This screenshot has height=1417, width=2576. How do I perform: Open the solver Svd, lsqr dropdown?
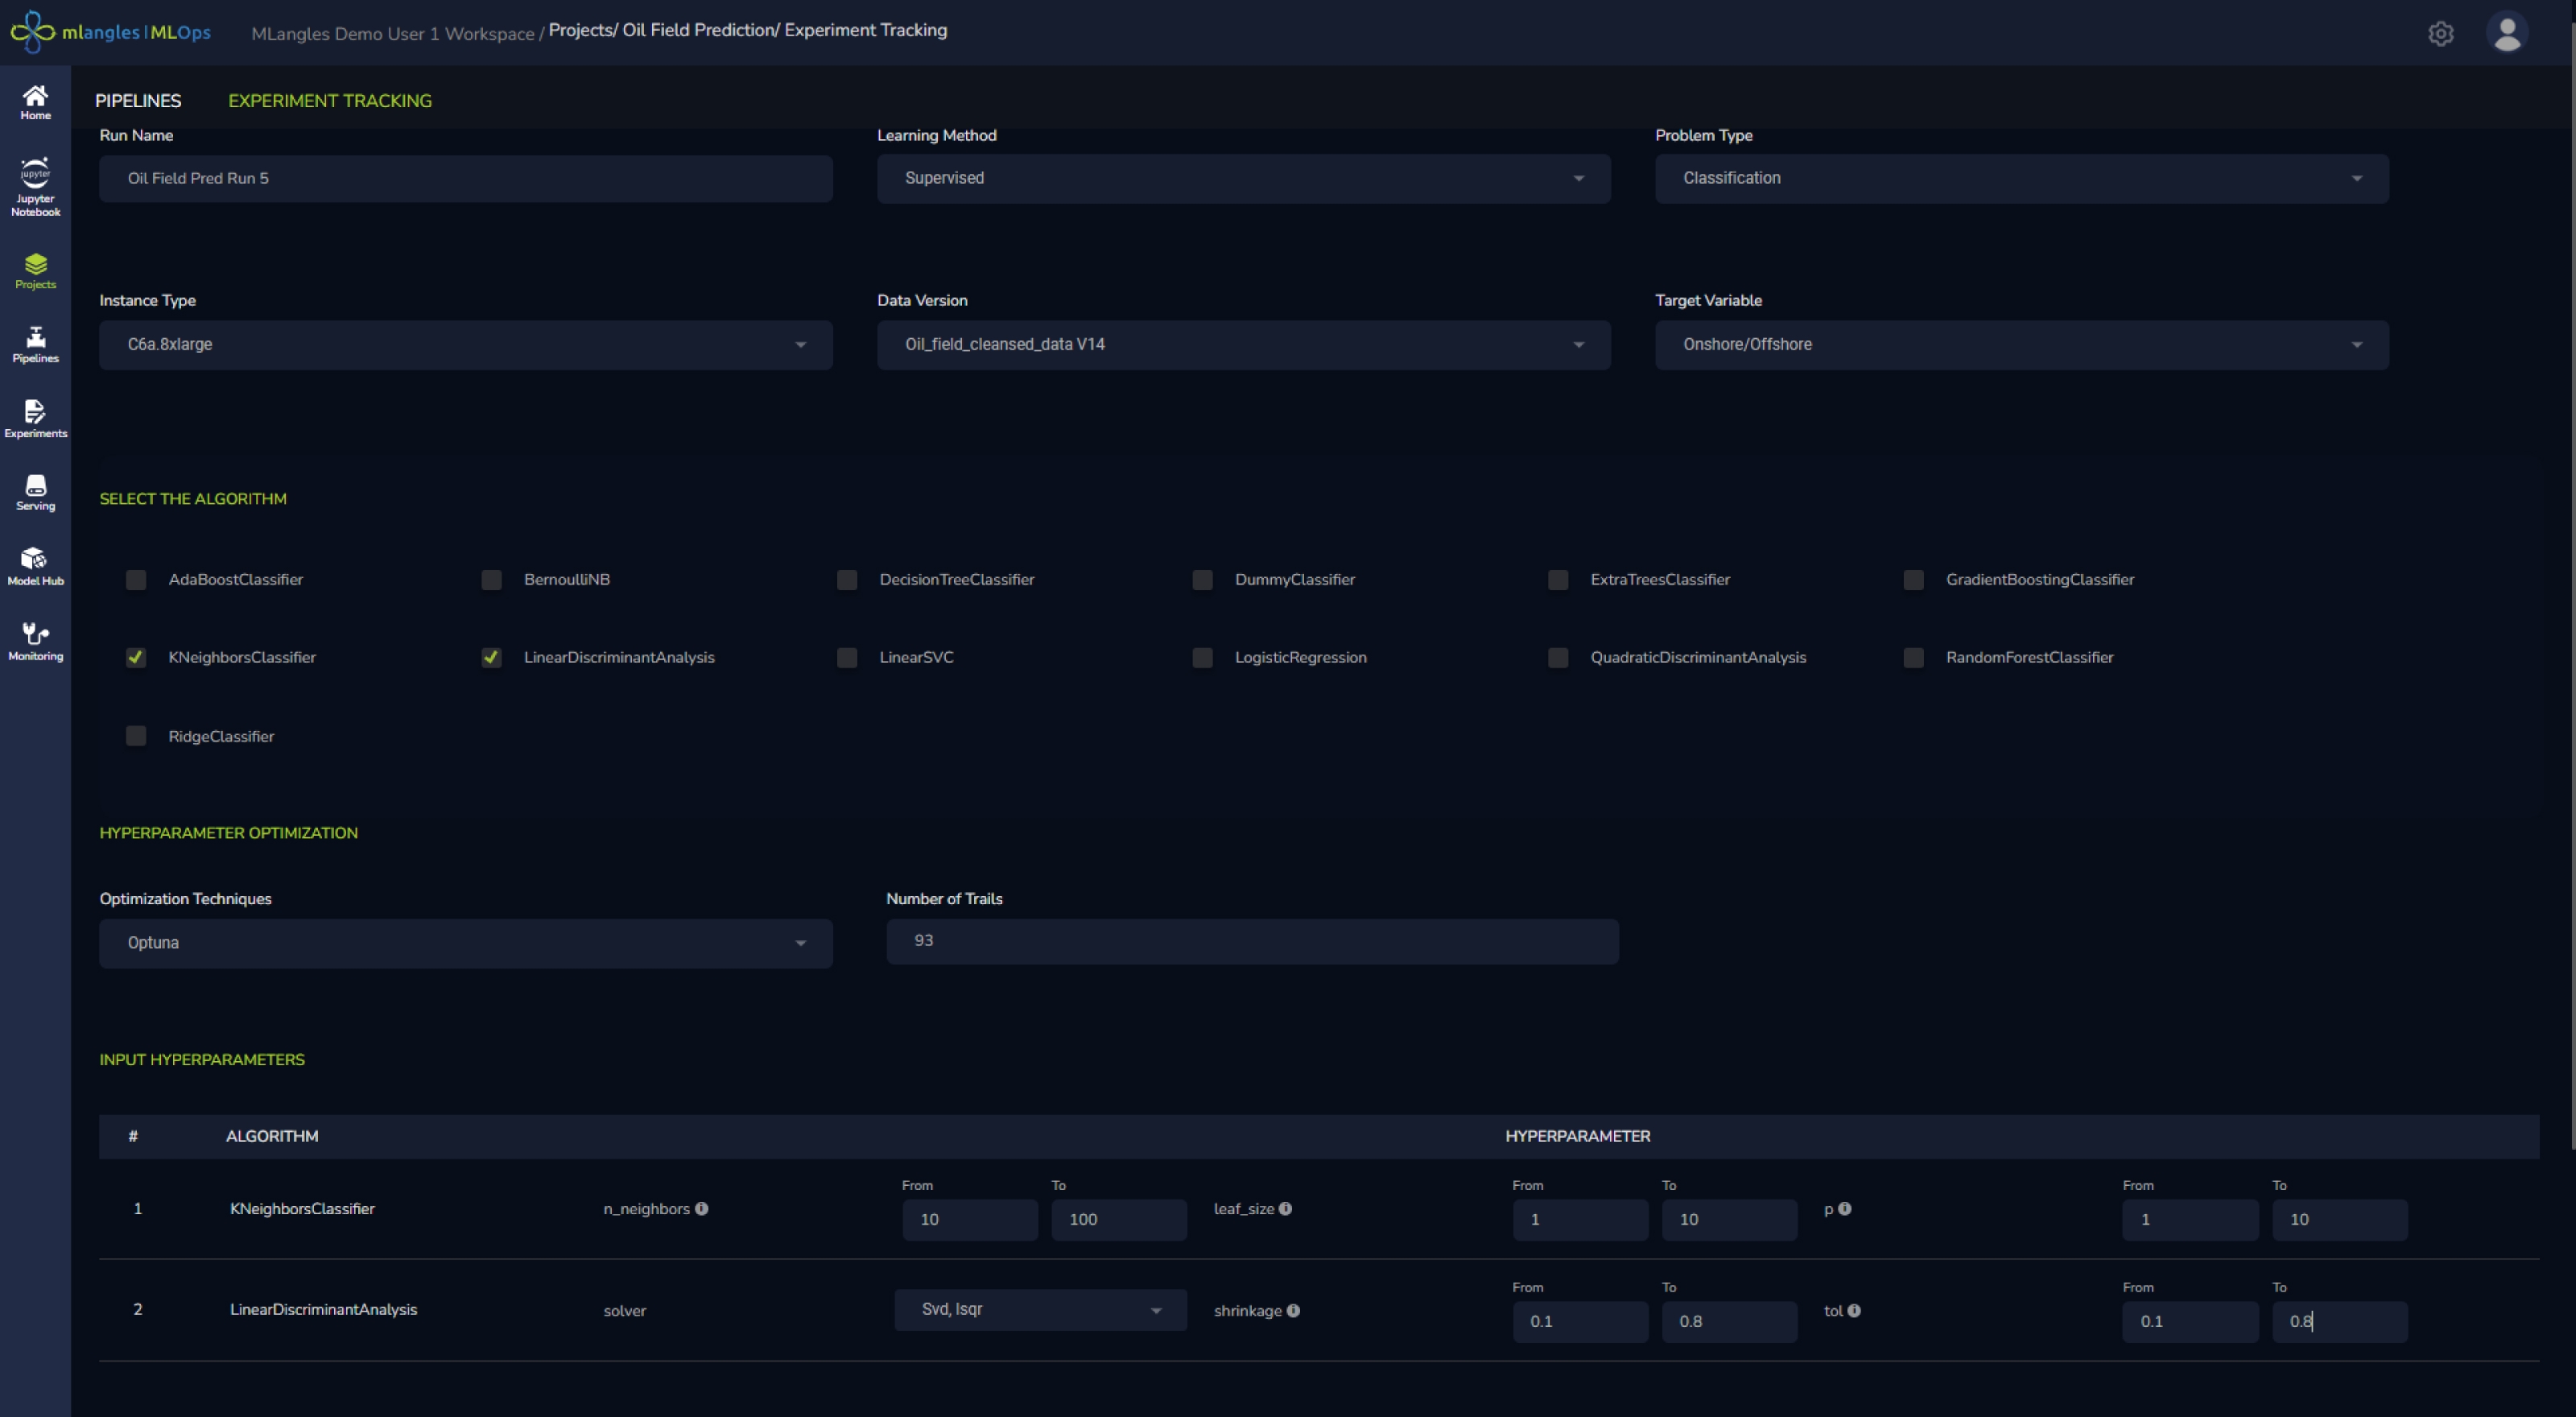[x=1040, y=1310]
